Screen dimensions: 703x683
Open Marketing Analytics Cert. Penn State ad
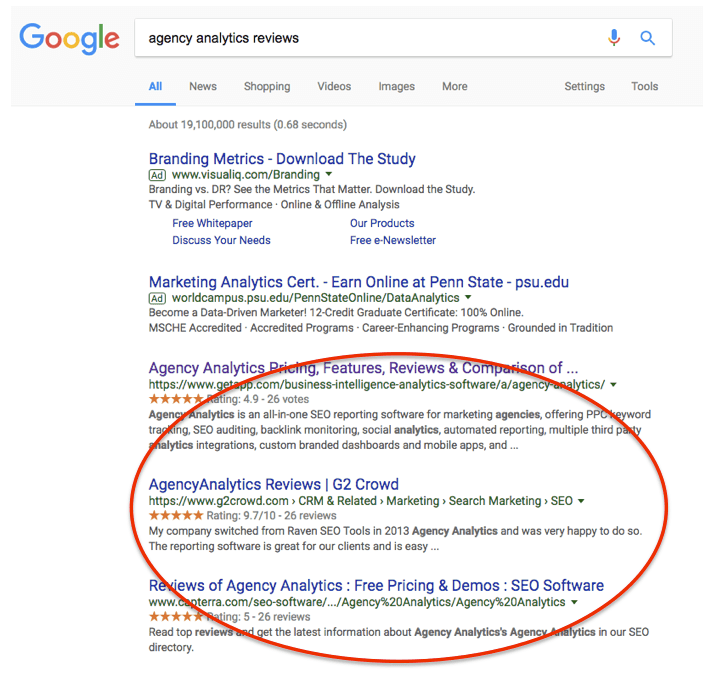[359, 282]
